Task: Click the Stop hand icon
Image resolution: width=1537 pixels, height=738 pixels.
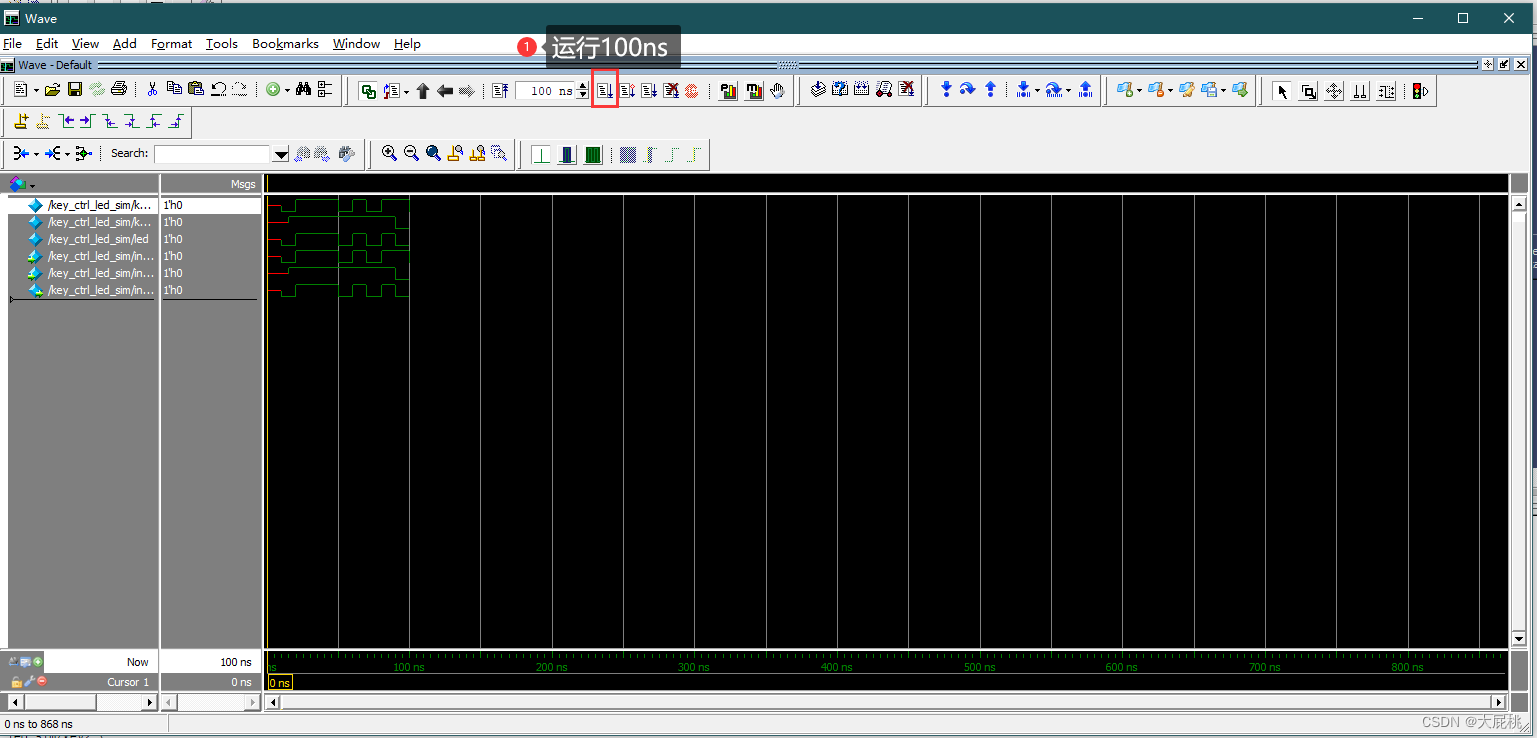Action: click(x=777, y=91)
